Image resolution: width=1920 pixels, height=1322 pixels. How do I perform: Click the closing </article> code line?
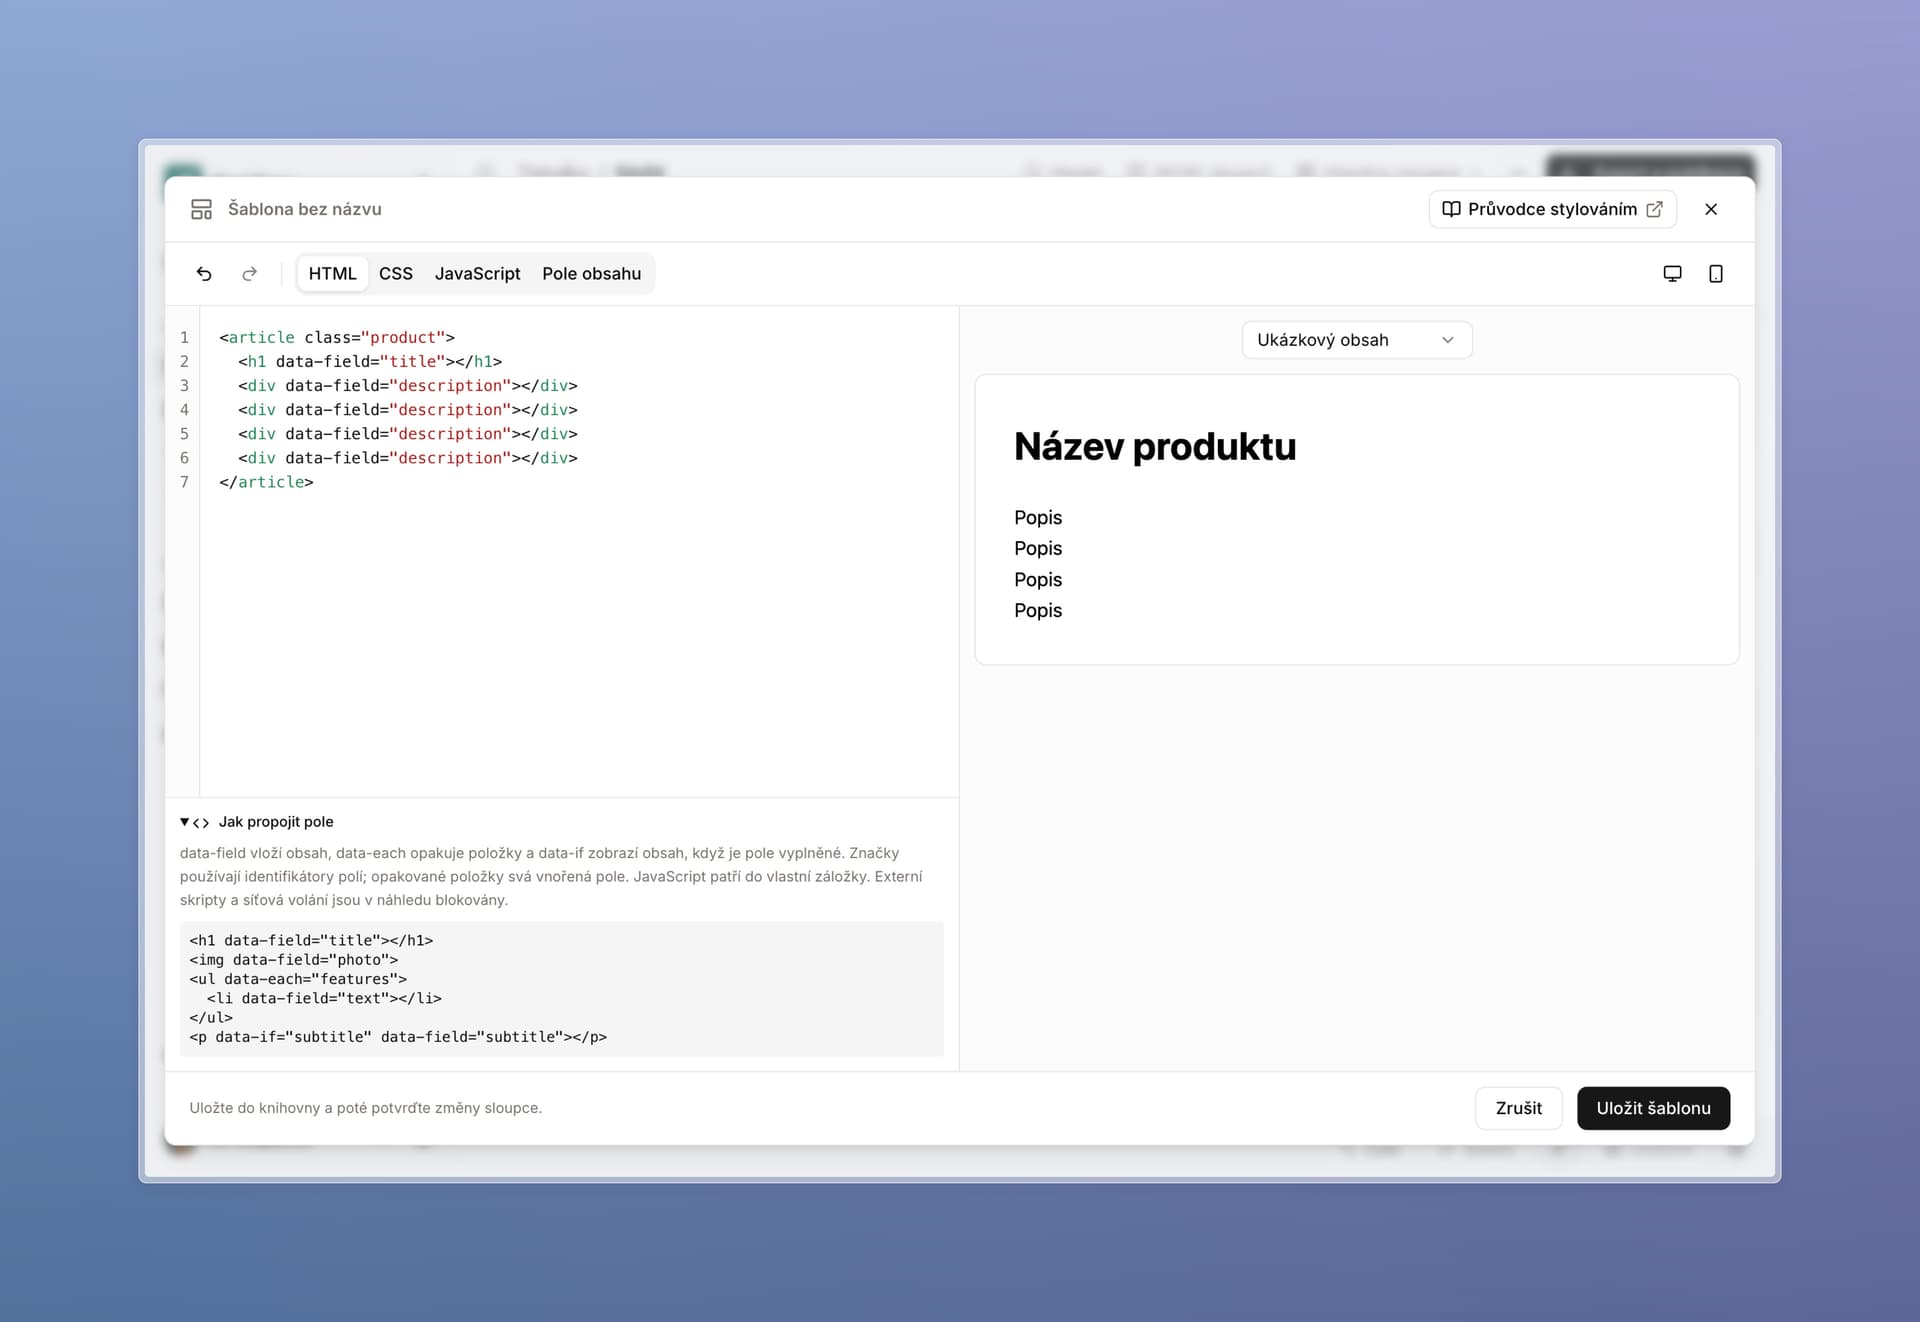point(266,482)
